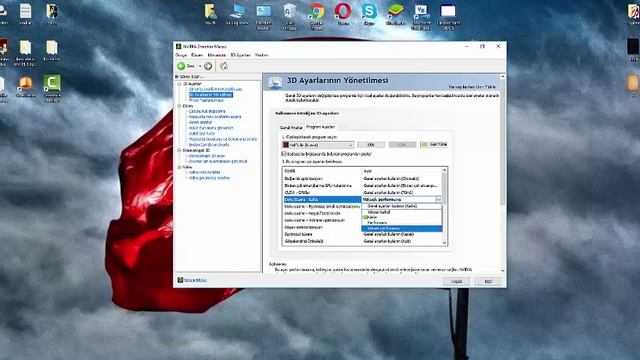Screen dimensions: 640x360
Task: Select the 'CUDA - GPU'lar' settings row
Action: 364,192
